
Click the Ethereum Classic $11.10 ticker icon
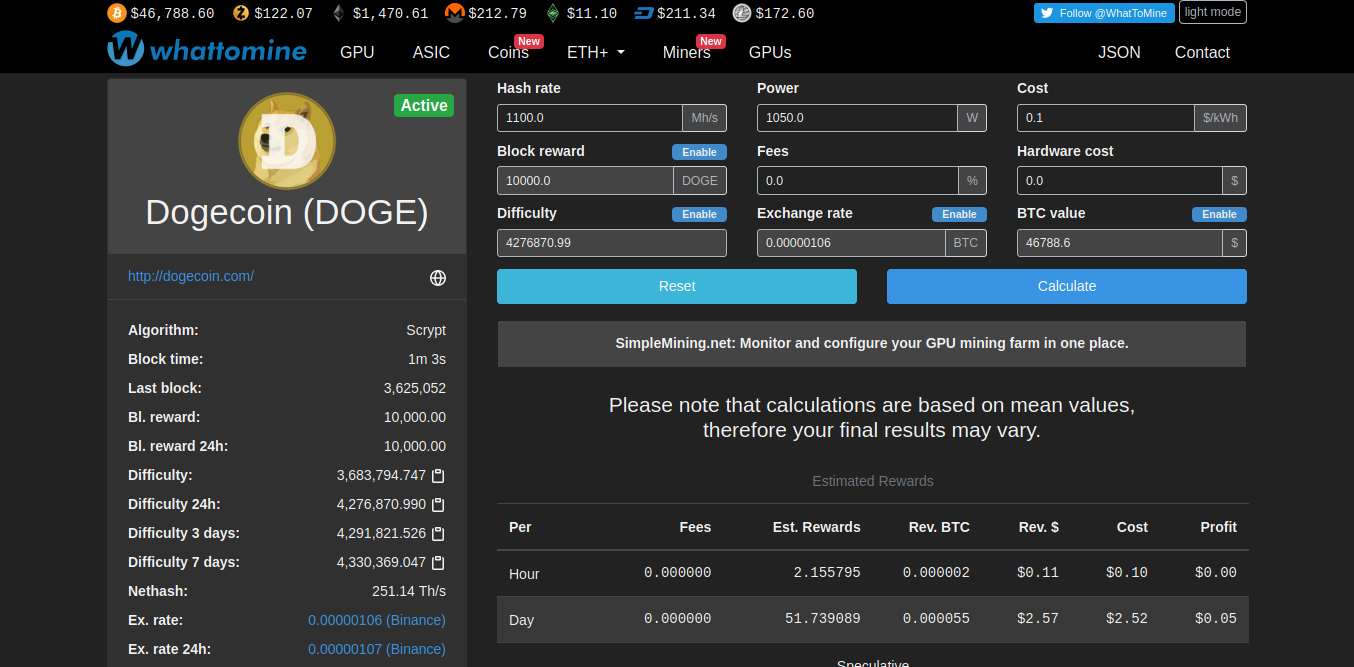[x=553, y=13]
